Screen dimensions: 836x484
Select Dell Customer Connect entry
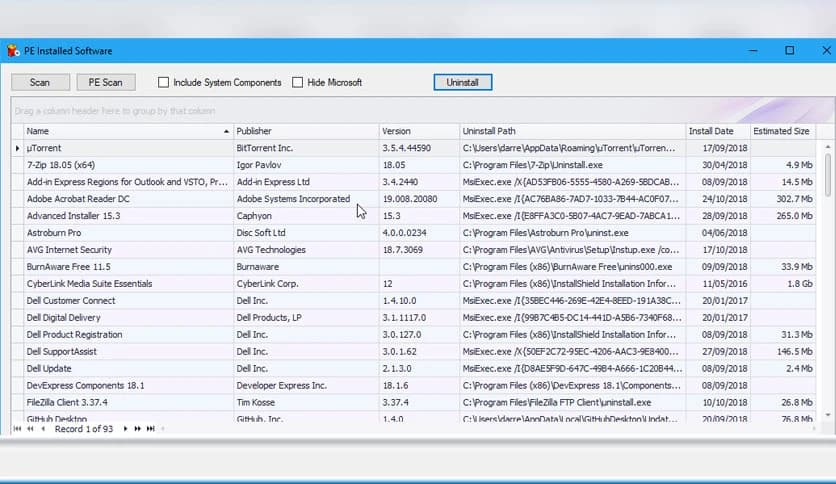point(71,301)
